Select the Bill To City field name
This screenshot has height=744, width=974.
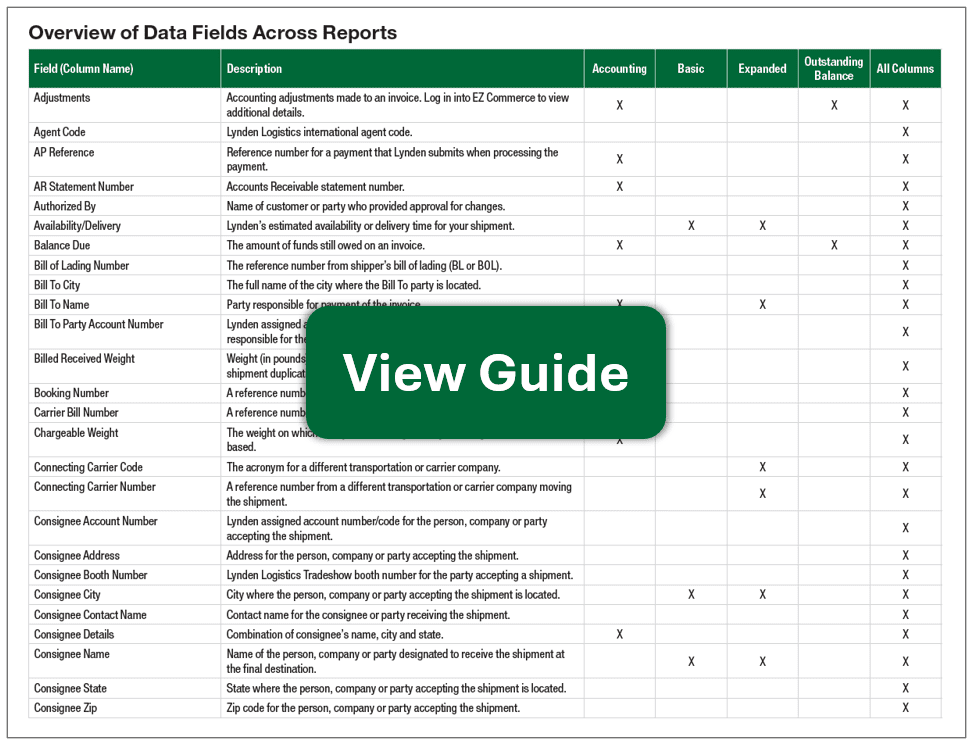[57, 285]
